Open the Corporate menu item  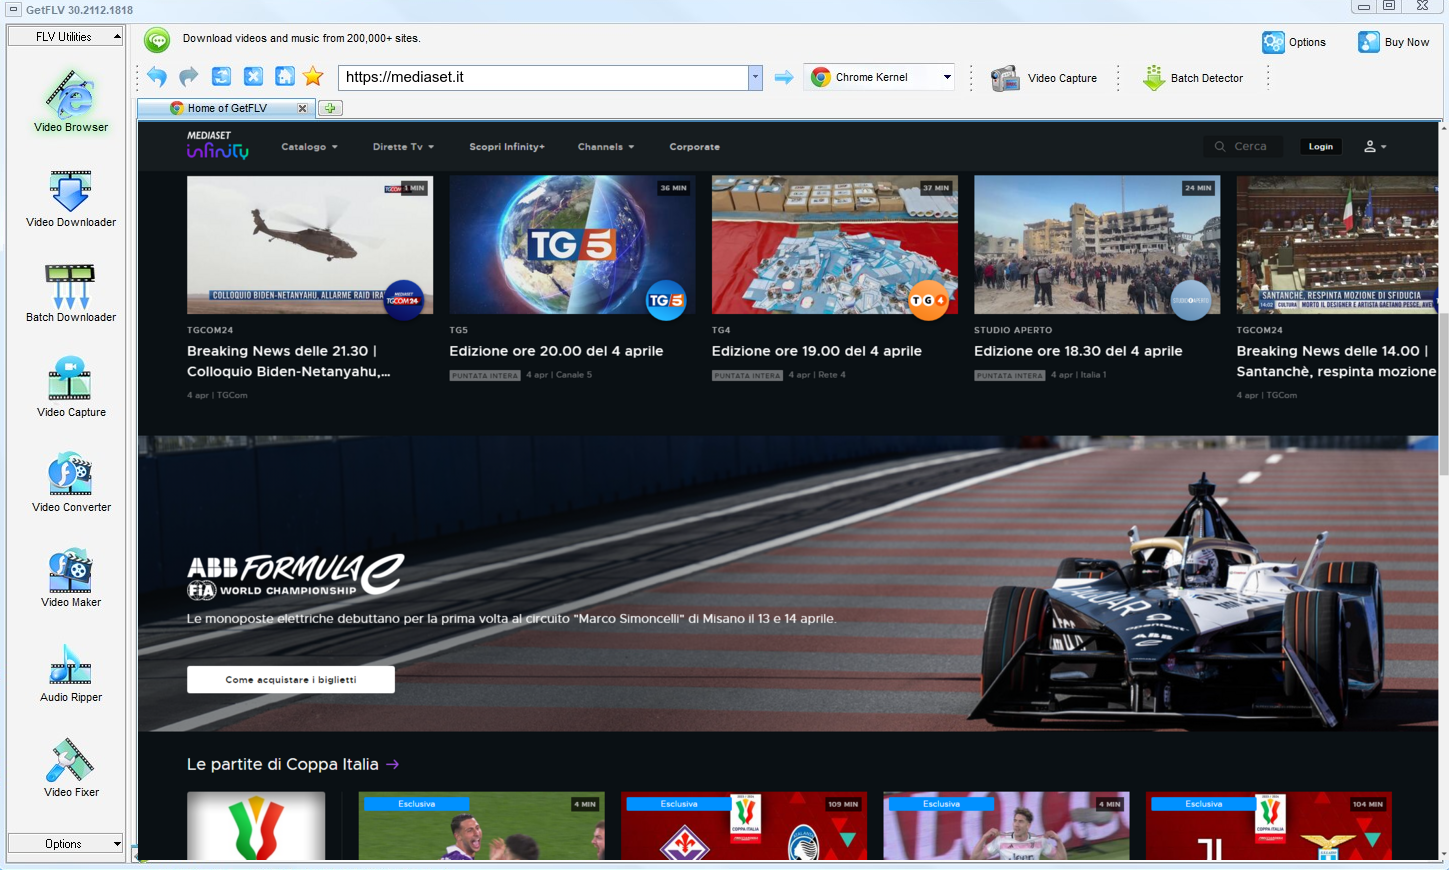pos(695,147)
